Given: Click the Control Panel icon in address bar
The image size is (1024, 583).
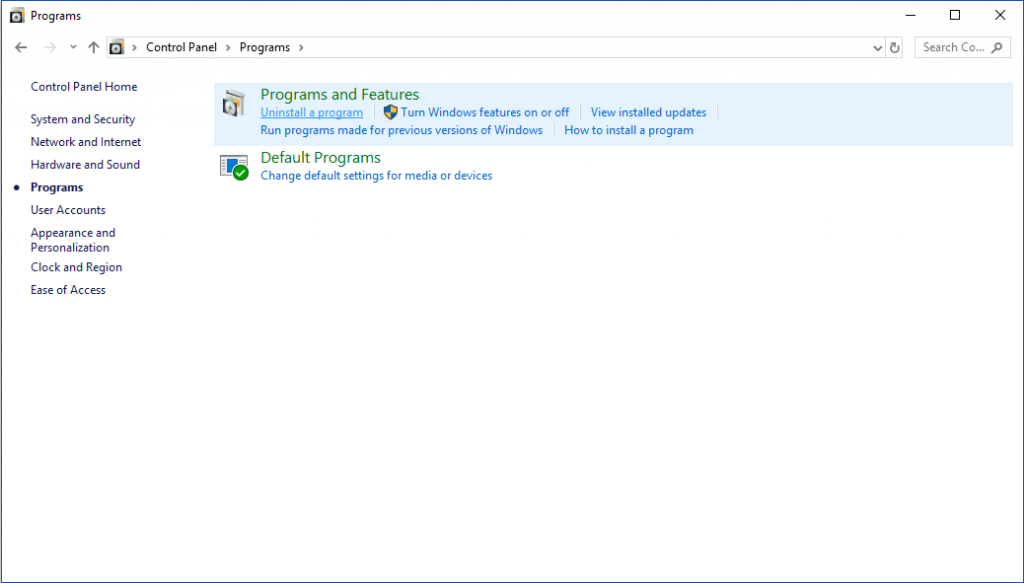Looking at the screenshot, I should point(116,47).
